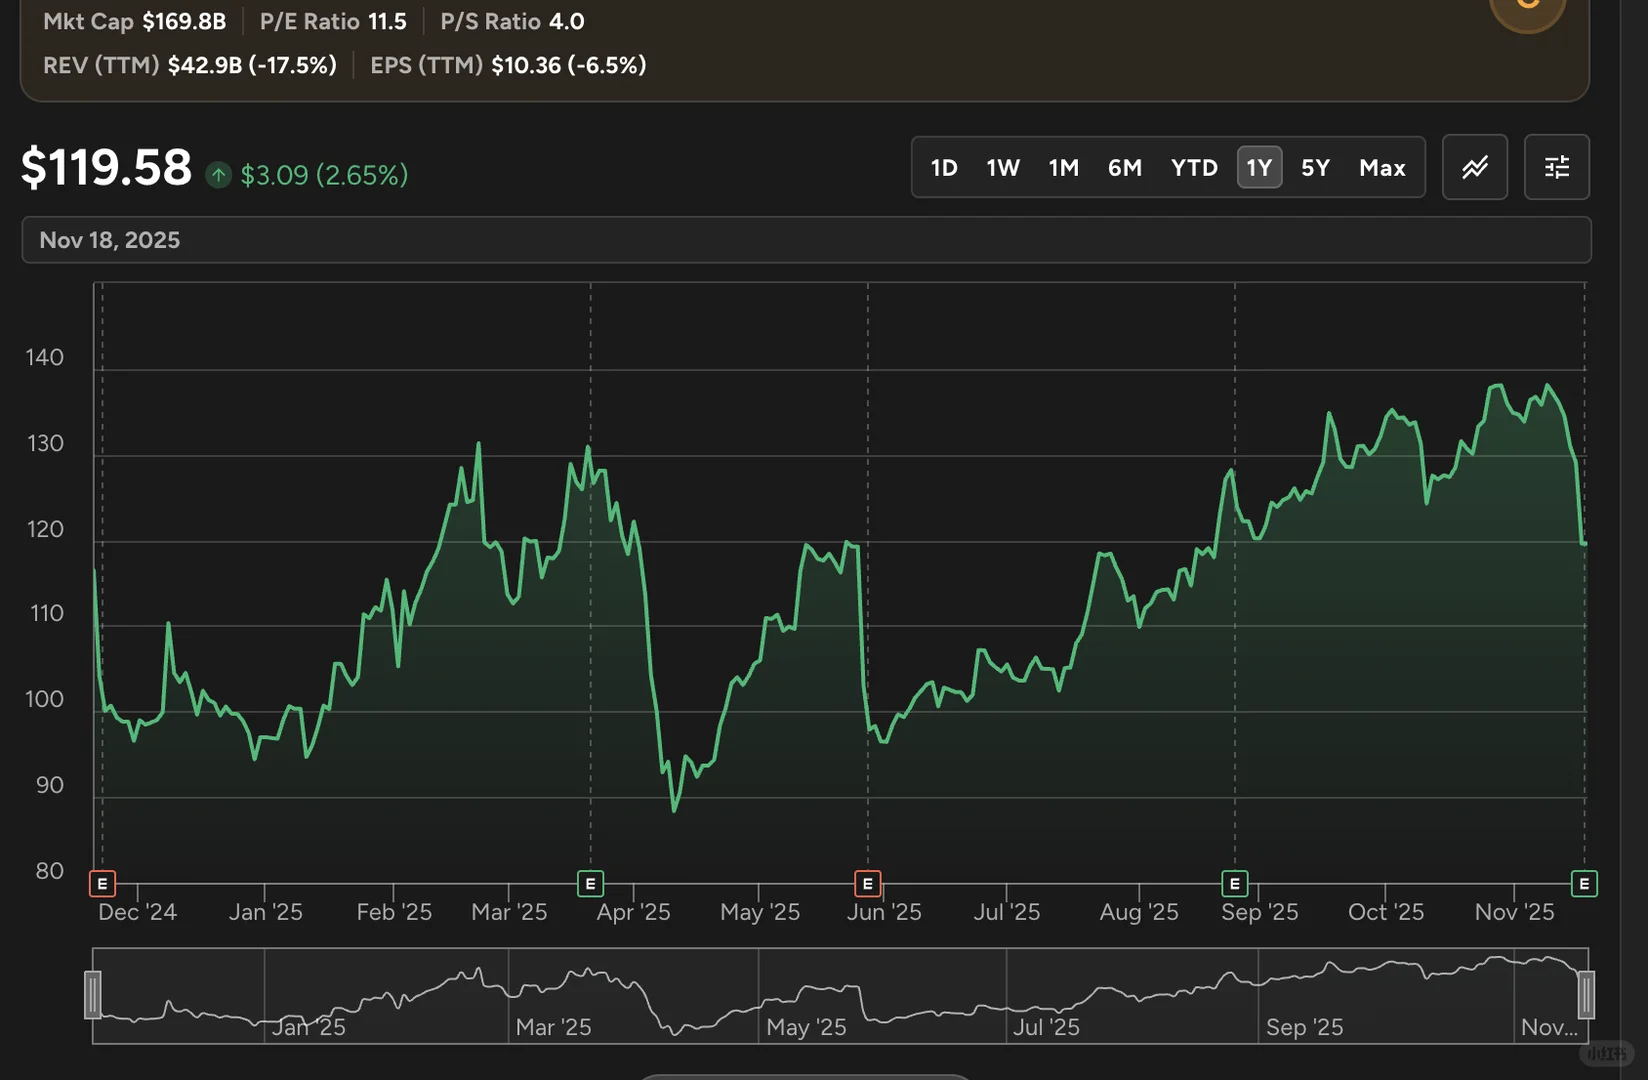This screenshot has width=1648, height=1080.
Task: Open the Jun '25 earnings marker
Action: [868, 884]
